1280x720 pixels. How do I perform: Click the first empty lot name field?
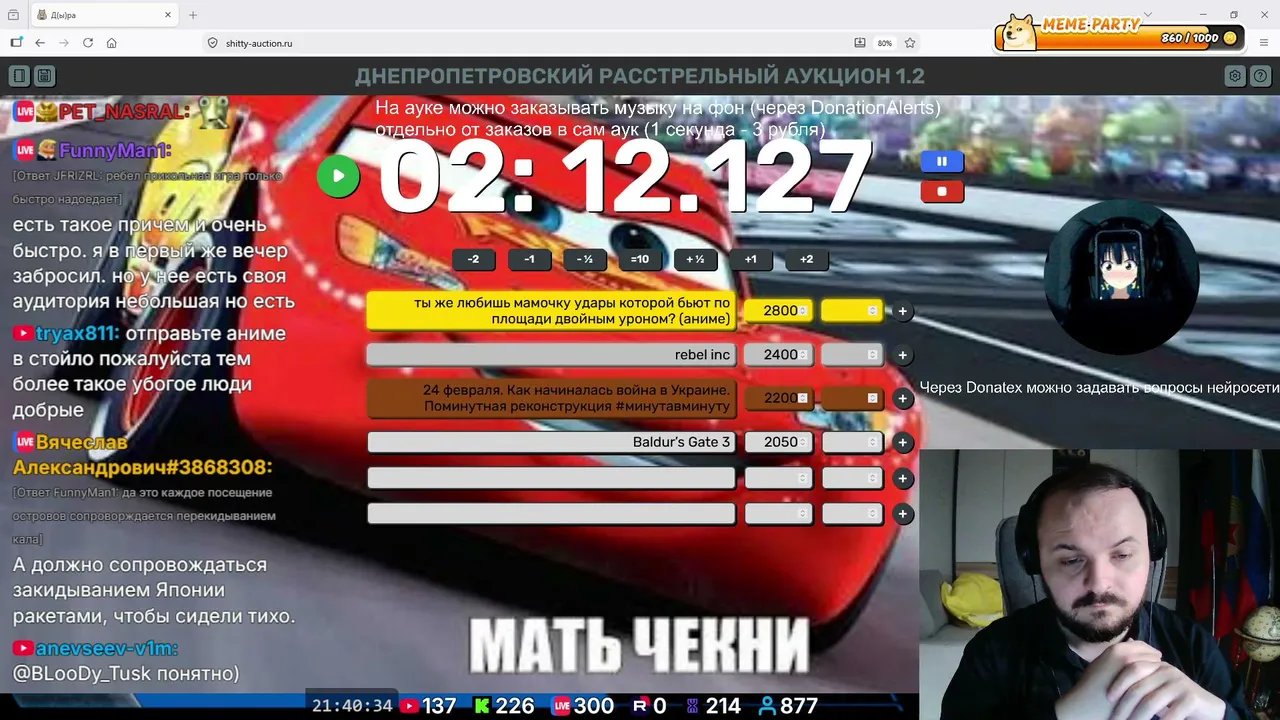tap(551, 478)
